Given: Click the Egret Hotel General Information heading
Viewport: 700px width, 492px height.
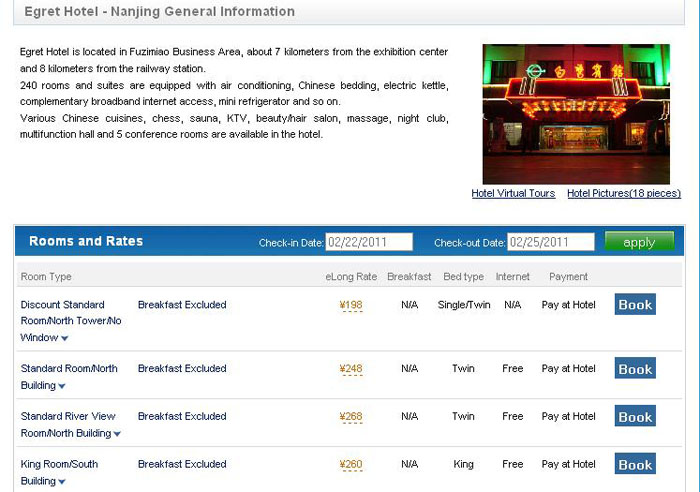Looking at the screenshot, I should click(159, 12).
